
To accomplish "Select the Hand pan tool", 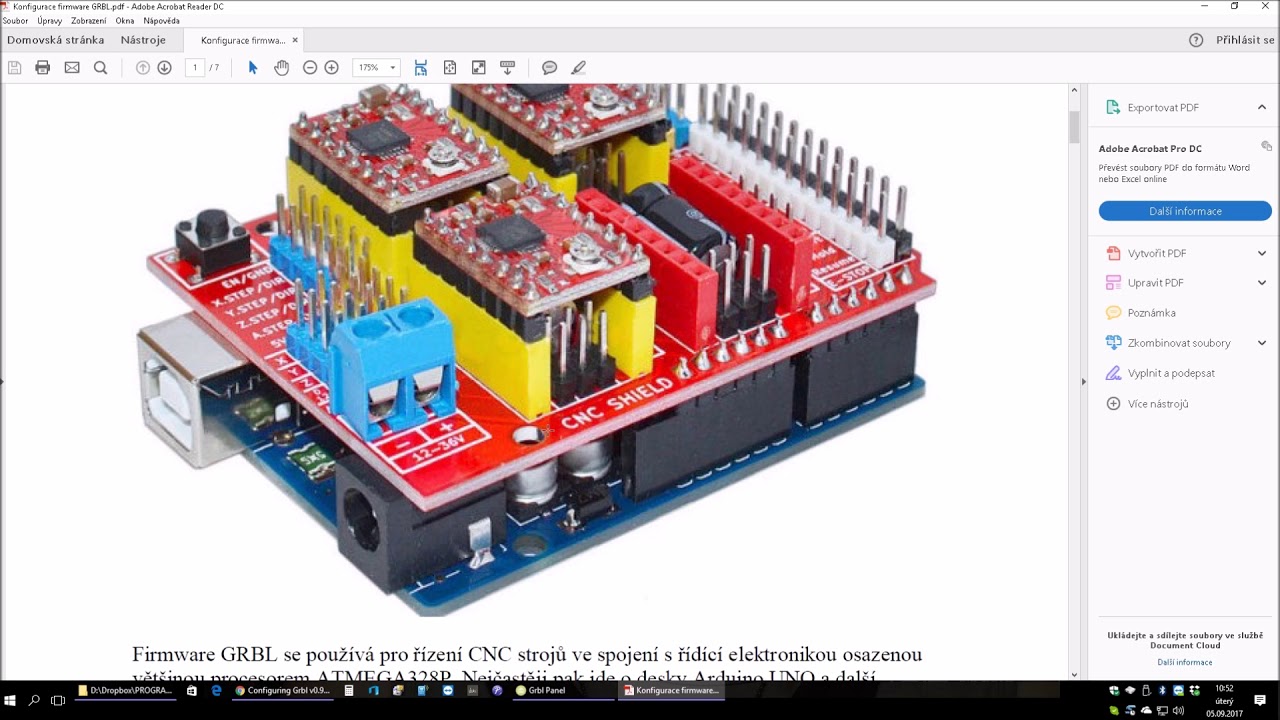I will (x=282, y=68).
